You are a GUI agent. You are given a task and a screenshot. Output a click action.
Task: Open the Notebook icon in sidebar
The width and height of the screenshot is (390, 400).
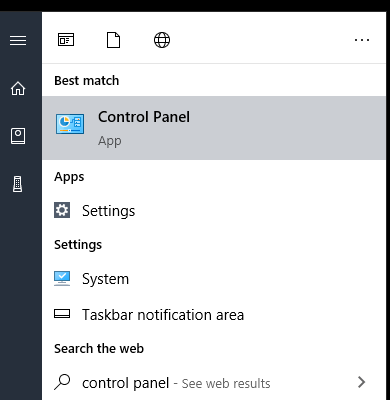point(18,136)
